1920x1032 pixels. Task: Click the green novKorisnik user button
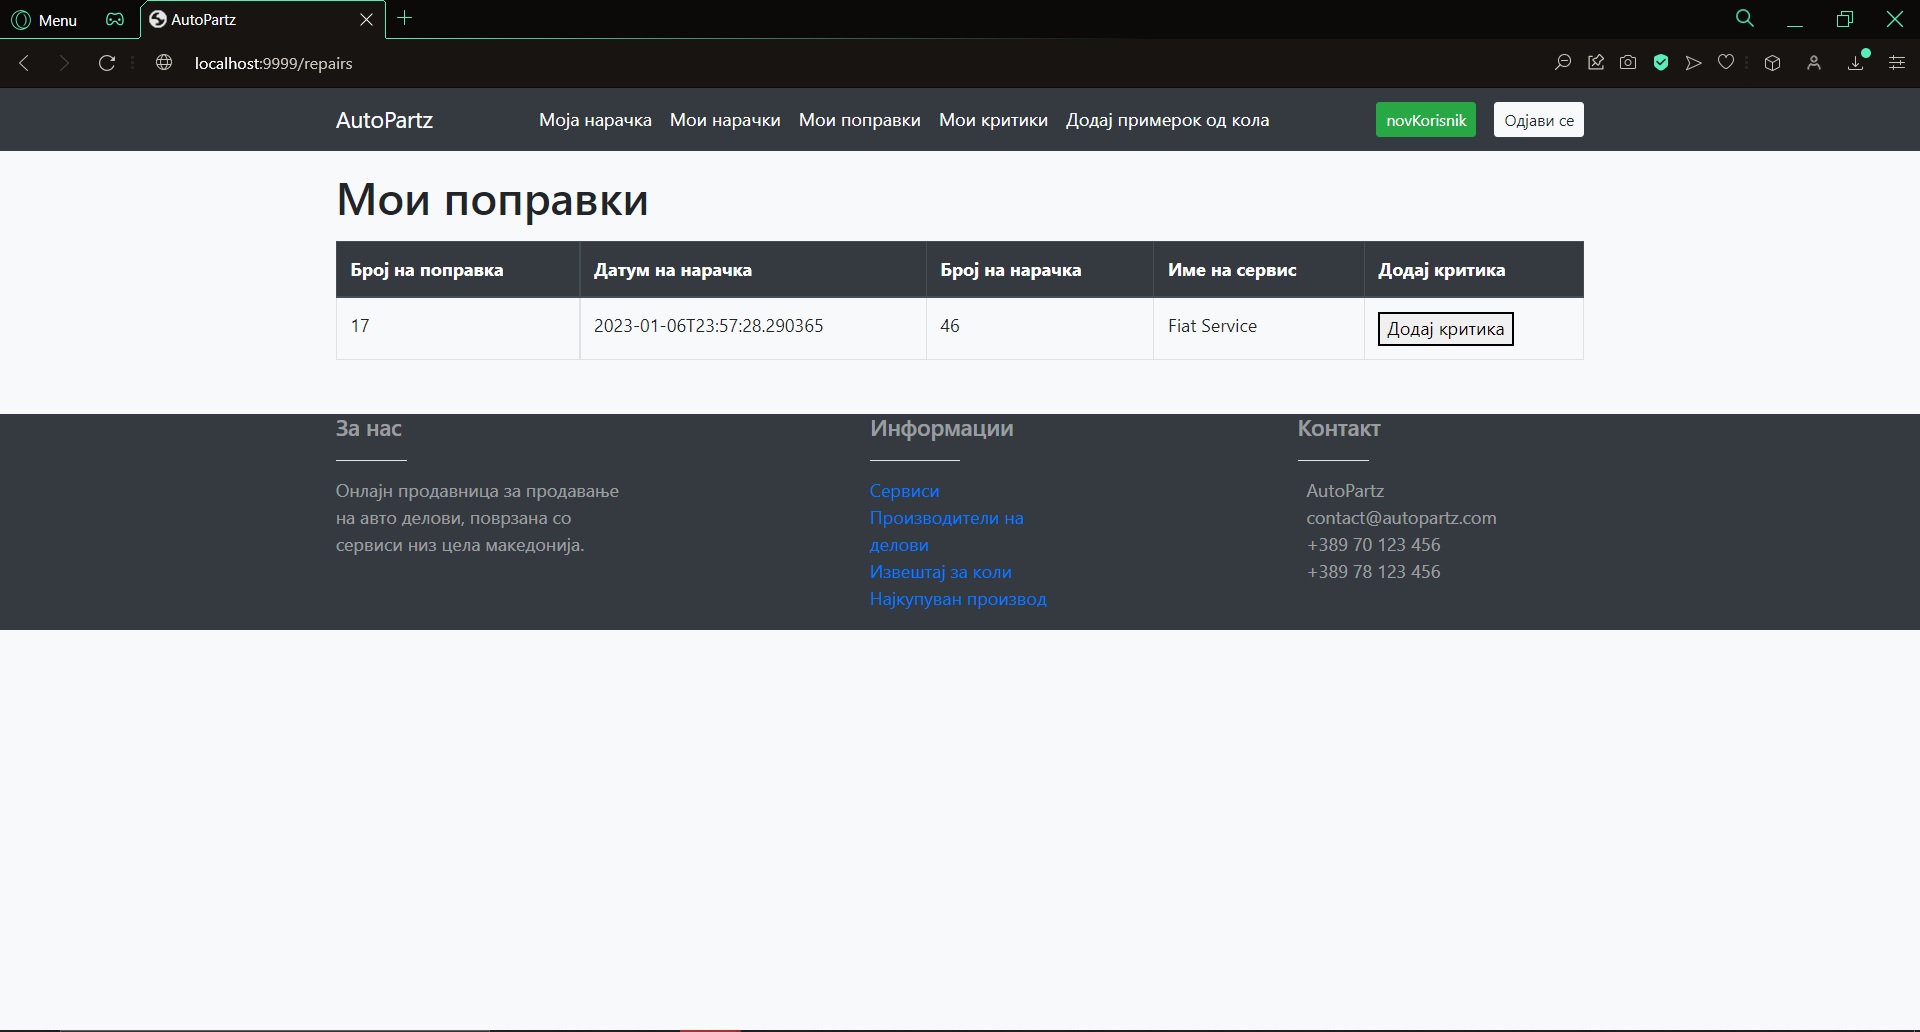[x=1425, y=120]
